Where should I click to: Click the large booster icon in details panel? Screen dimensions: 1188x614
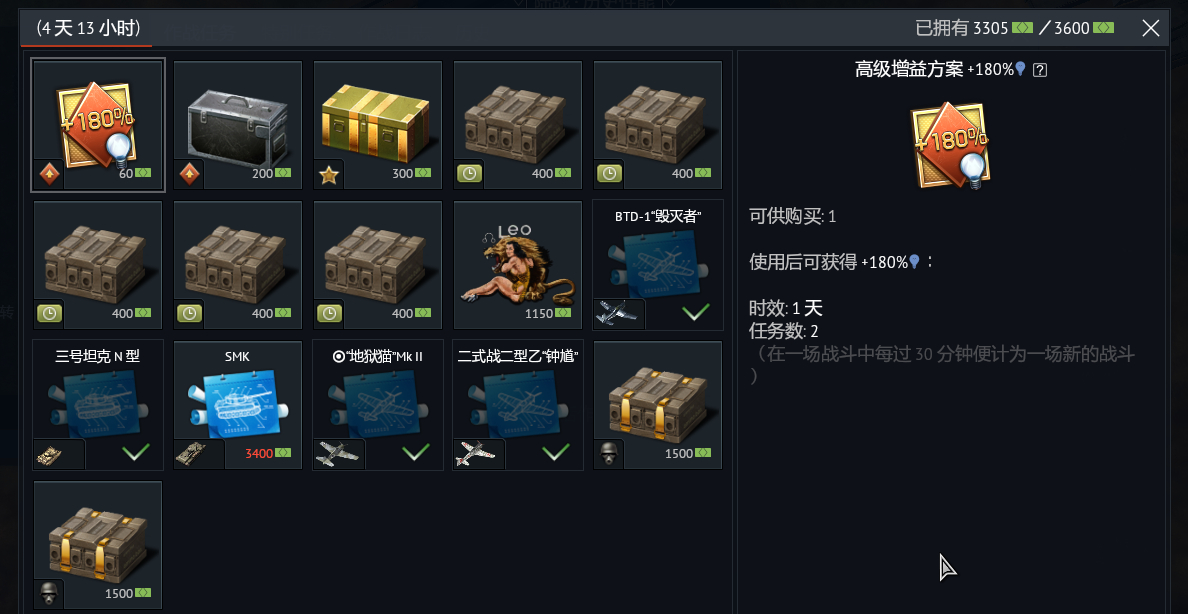tap(952, 146)
